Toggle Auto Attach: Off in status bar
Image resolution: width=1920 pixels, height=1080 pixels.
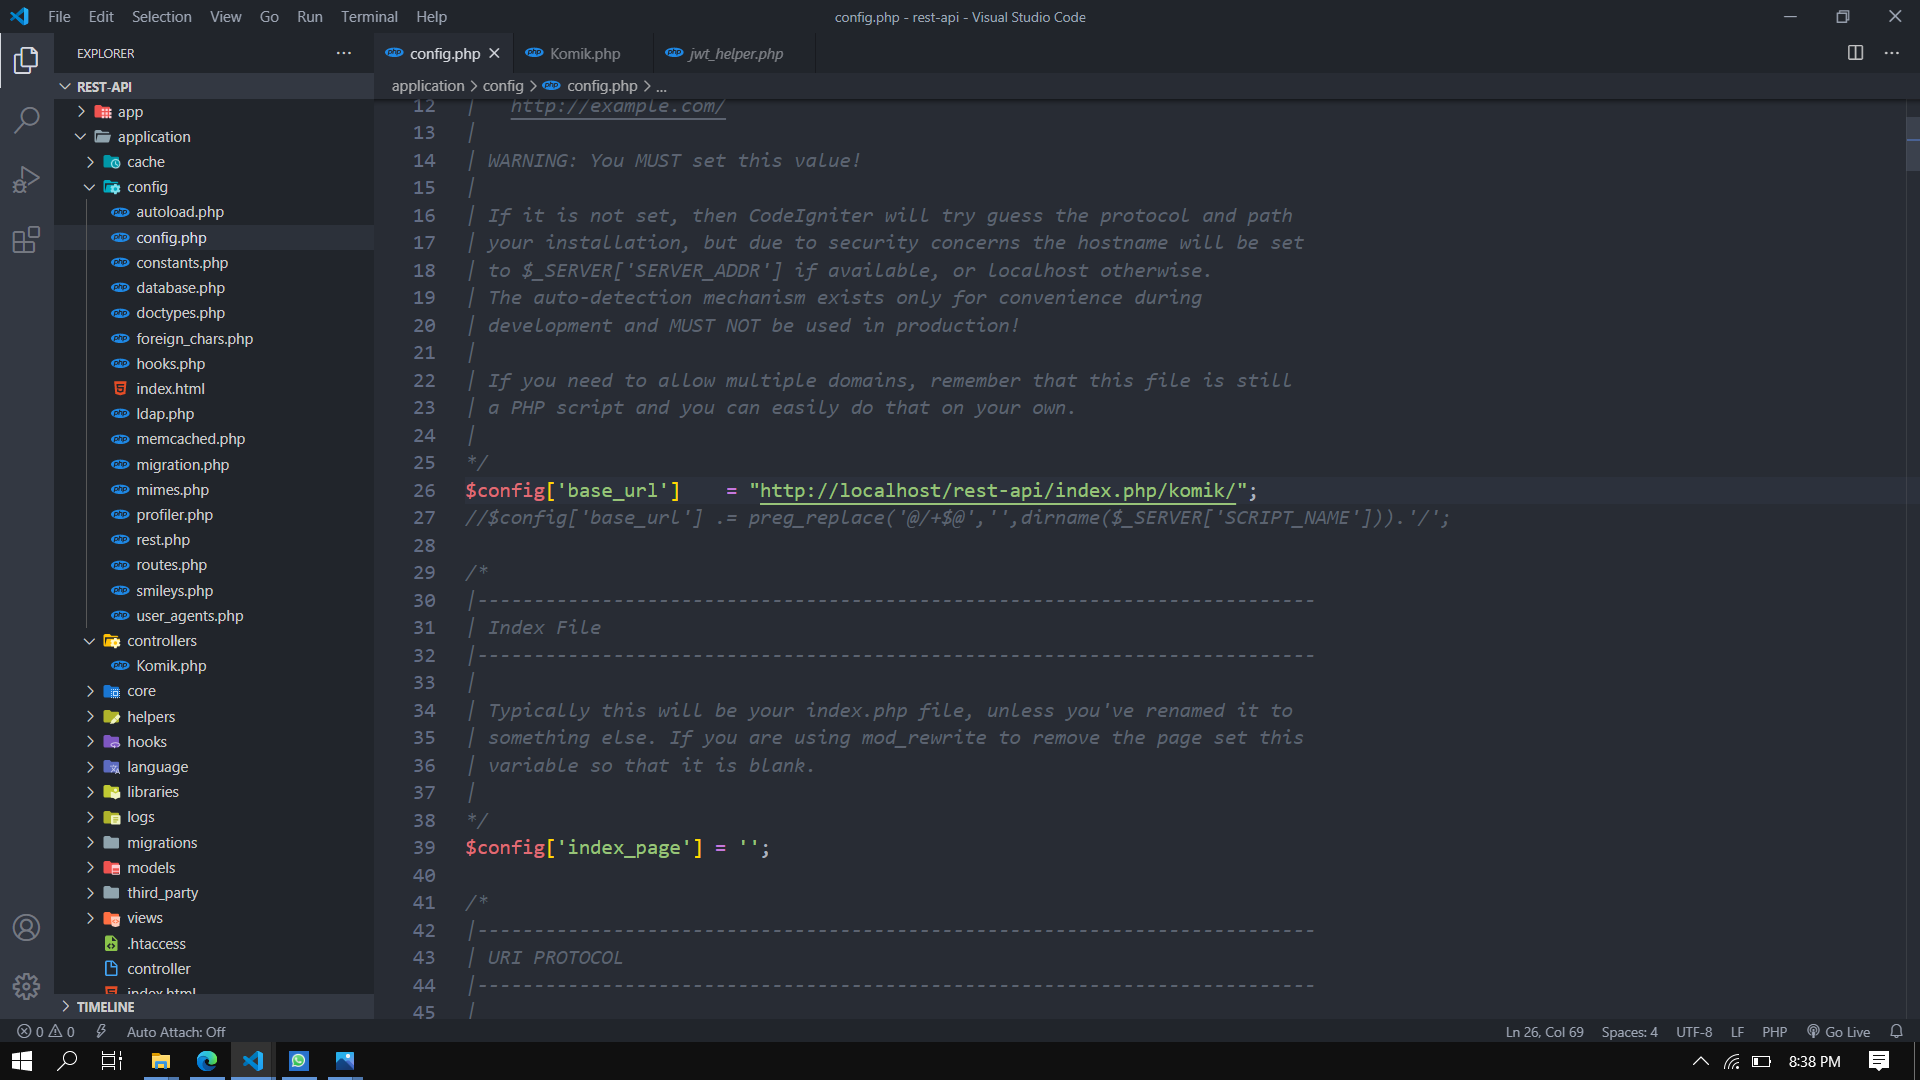tap(176, 1031)
